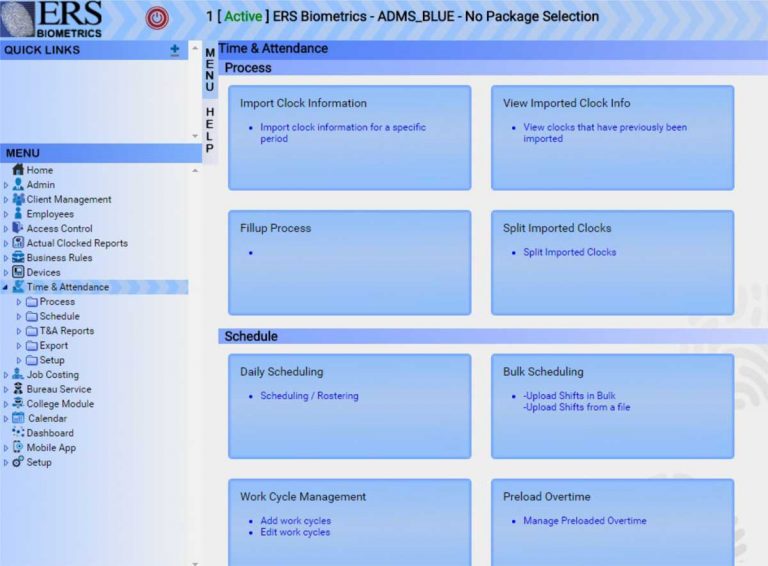This screenshot has height=566, width=768.
Task: Open View clocks previously imported link
Action: click(605, 133)
